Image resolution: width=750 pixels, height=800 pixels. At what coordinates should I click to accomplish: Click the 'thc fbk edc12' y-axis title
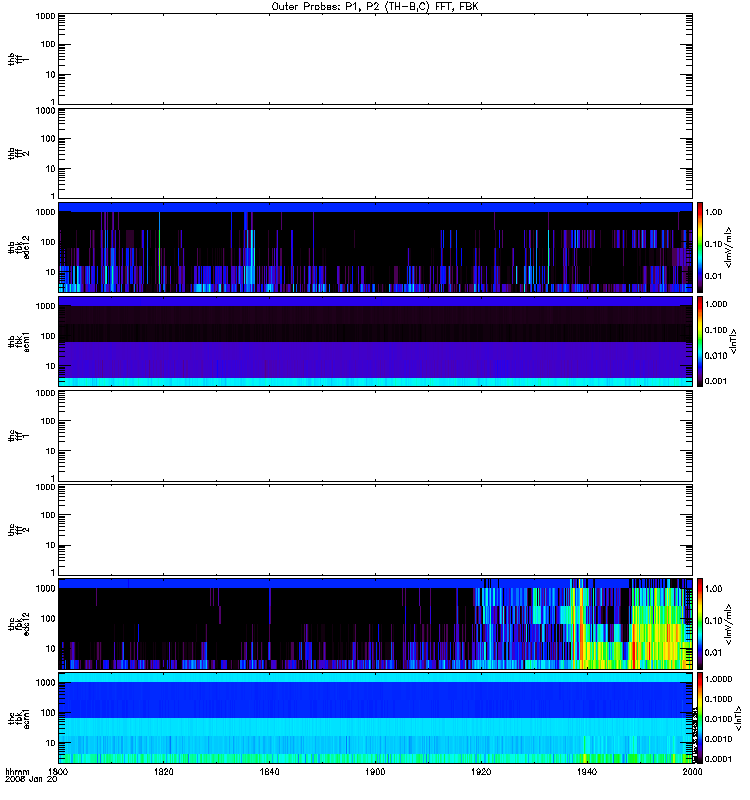tap(18, 624)
